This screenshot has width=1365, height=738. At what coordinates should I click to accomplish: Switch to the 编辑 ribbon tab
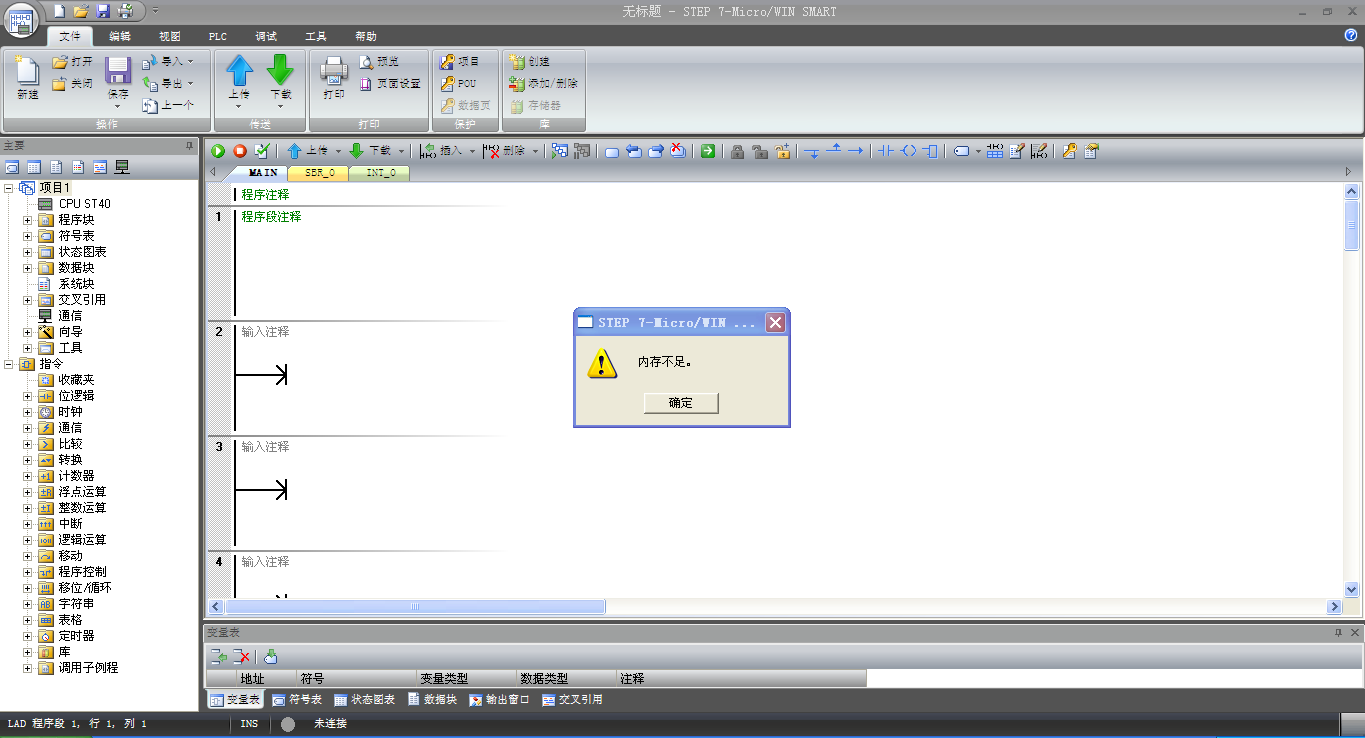pos(119,36)
